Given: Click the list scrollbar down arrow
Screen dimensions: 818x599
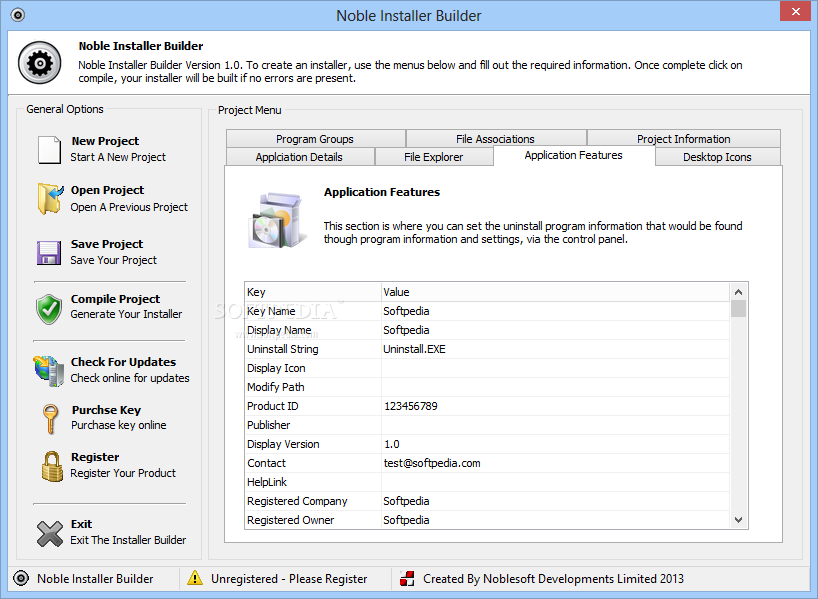Looking at the screenshot, I should tap(738, 520).
